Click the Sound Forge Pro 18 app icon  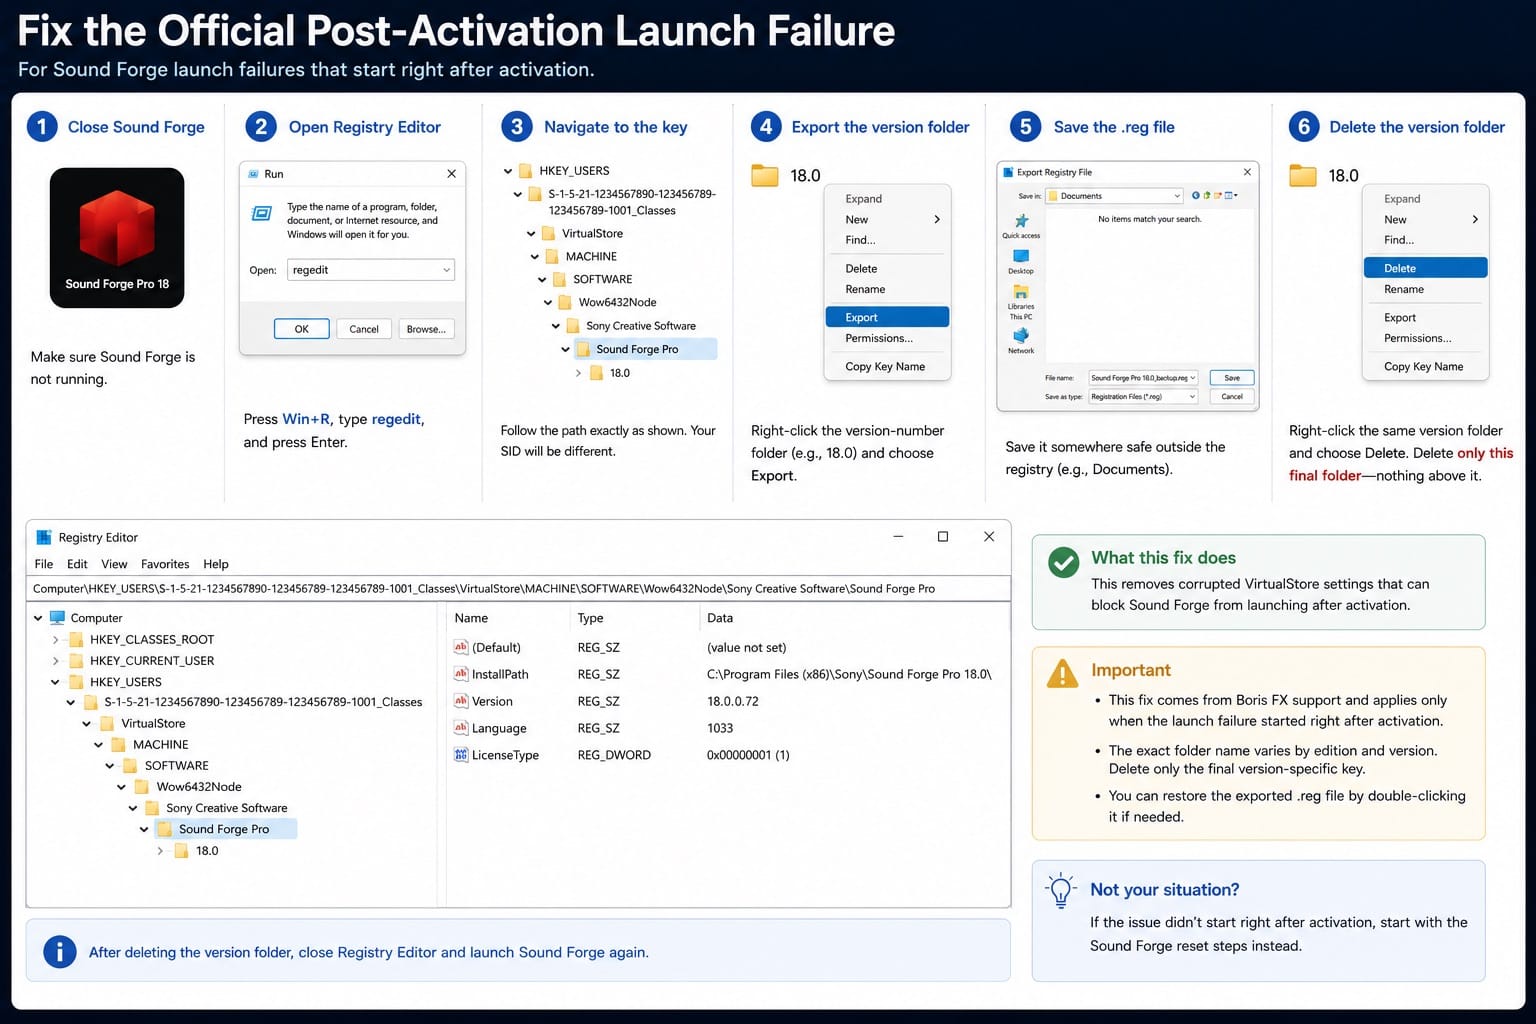click(117, 238)
